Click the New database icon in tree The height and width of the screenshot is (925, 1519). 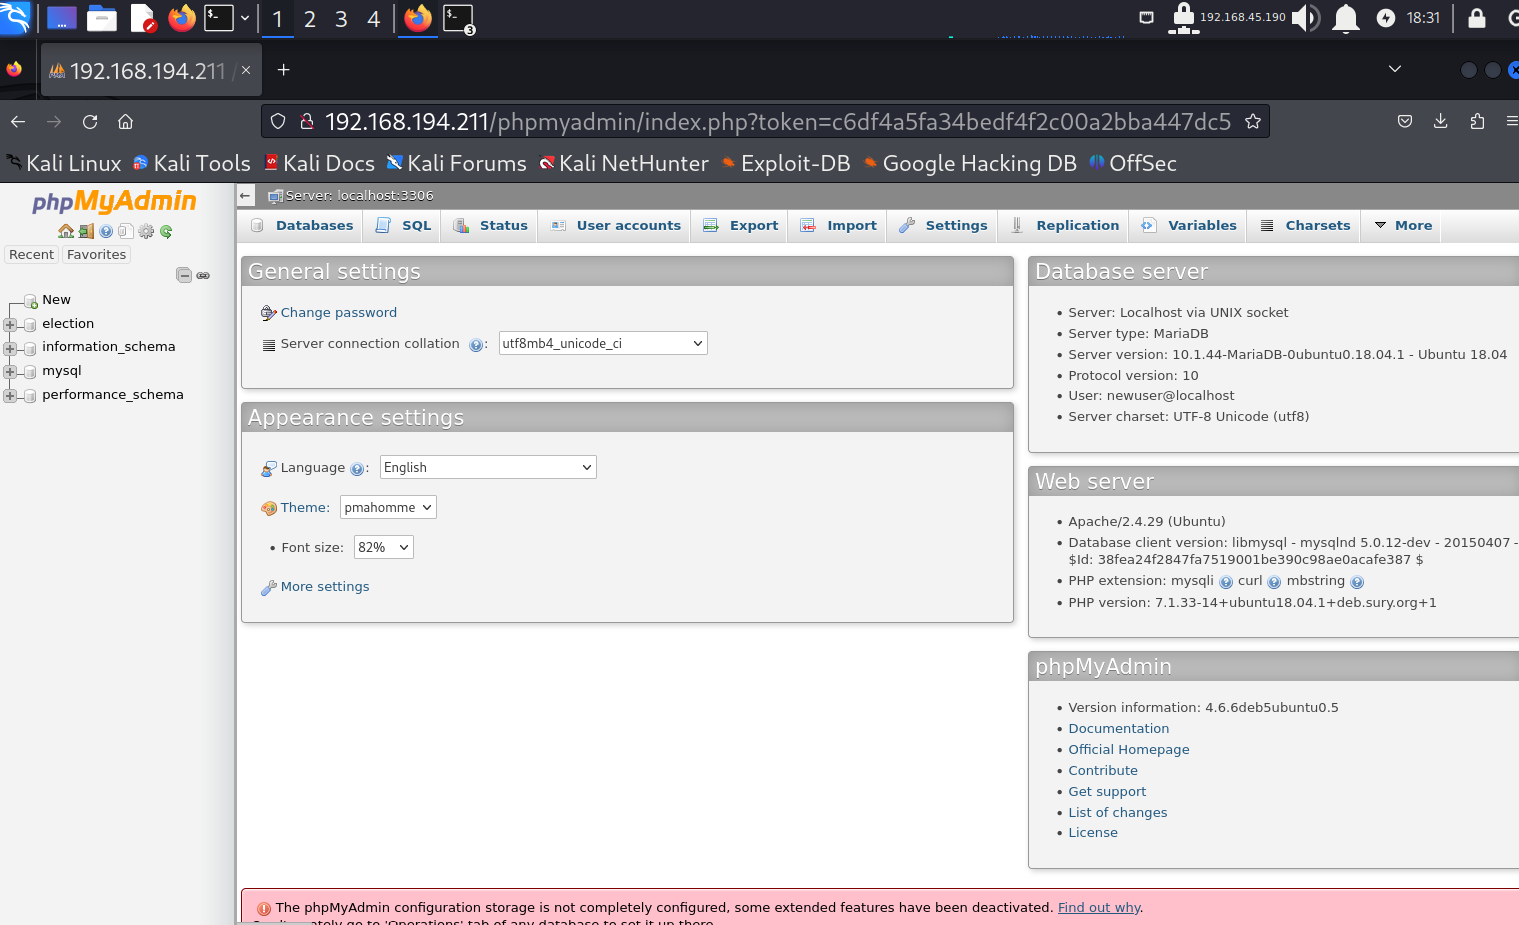tap(31, 301)
